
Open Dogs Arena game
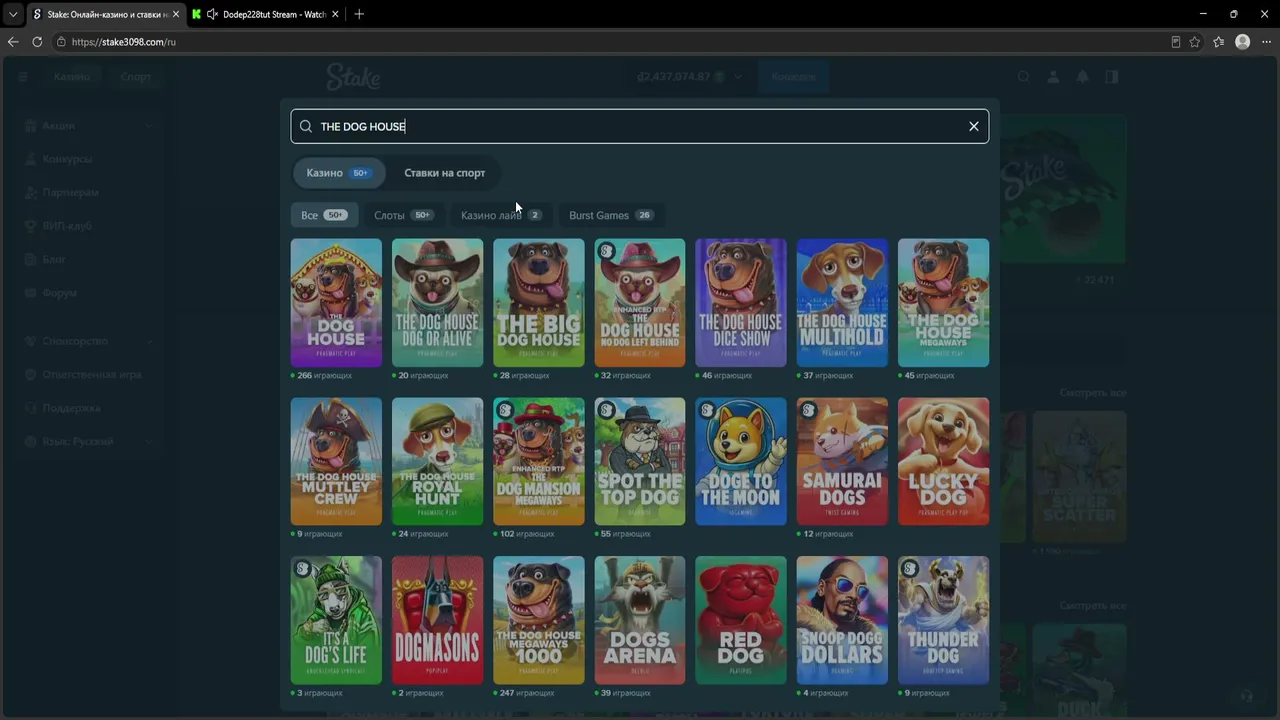point(640,621)
